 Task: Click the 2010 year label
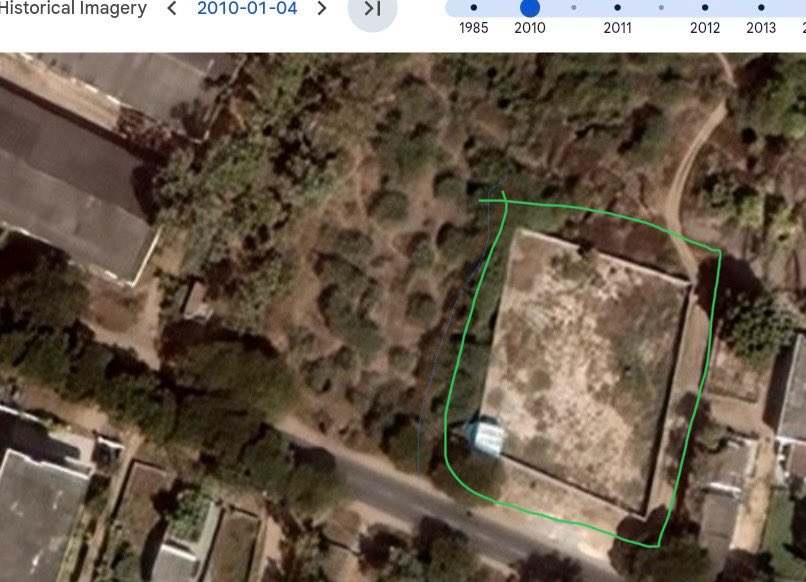click(530, 28)
